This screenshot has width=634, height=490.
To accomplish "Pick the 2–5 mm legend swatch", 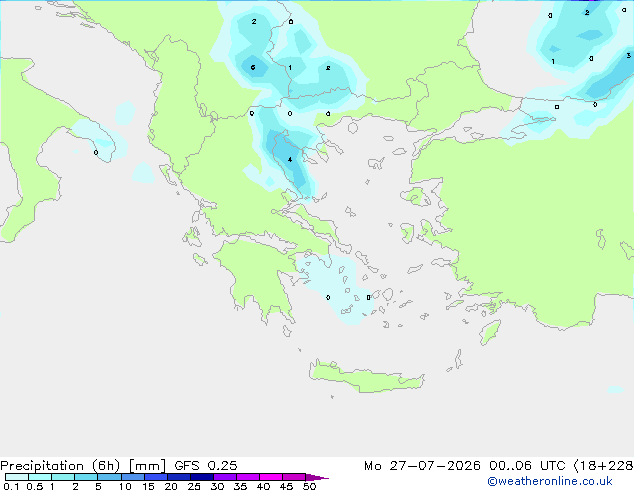I will [x=86, y=477].
